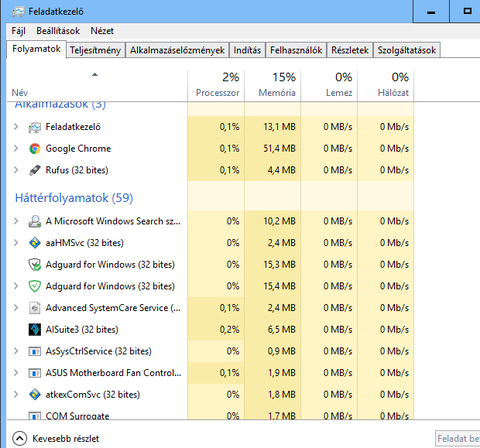480x448 pixels.
Task: Open the Nézet menu
Action: point(102,31)
